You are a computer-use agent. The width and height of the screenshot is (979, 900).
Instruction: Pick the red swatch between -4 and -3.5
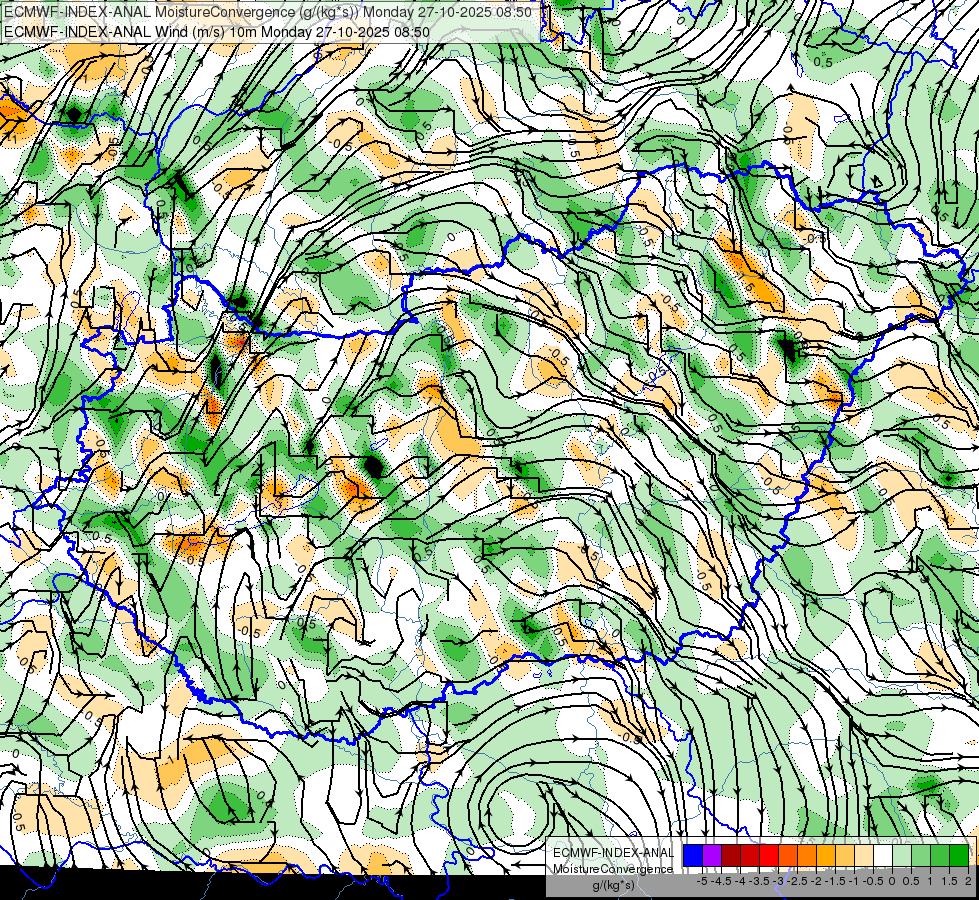(x=750, y=856)
